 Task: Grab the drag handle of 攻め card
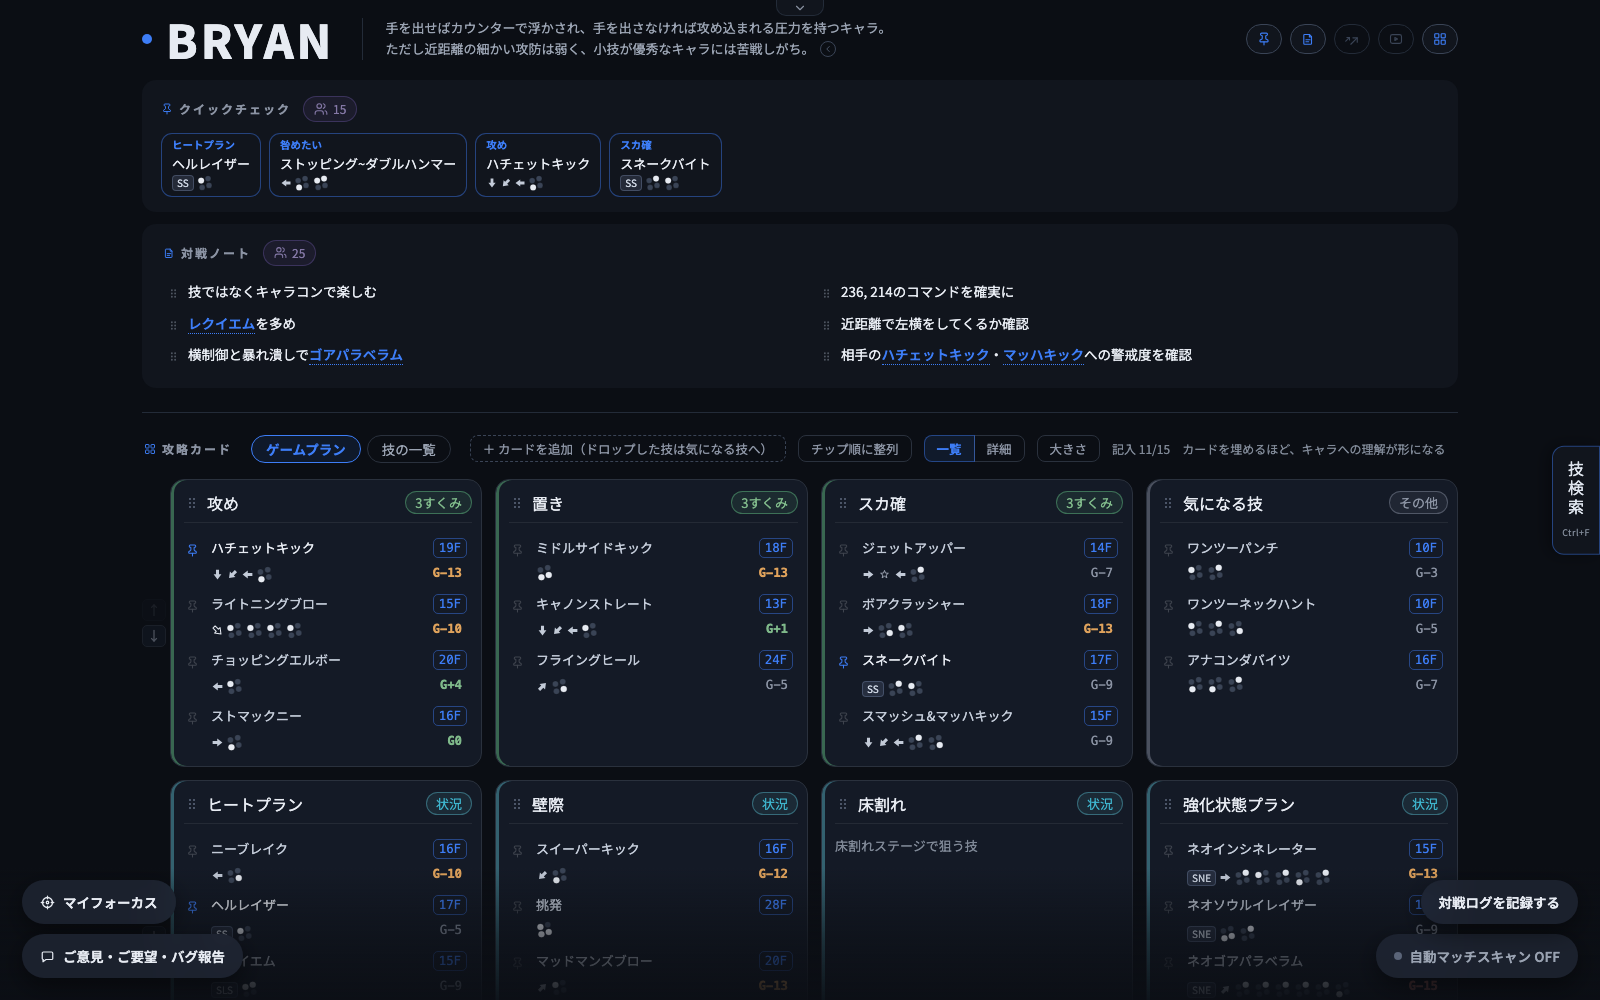[192, 504]
